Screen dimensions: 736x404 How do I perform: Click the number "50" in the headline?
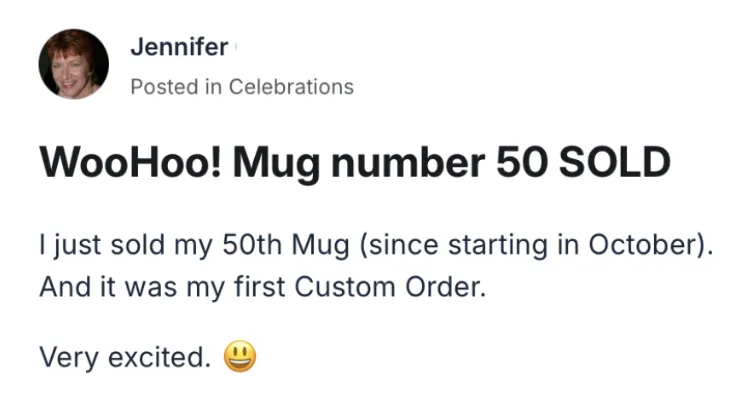tap(516, 163)
